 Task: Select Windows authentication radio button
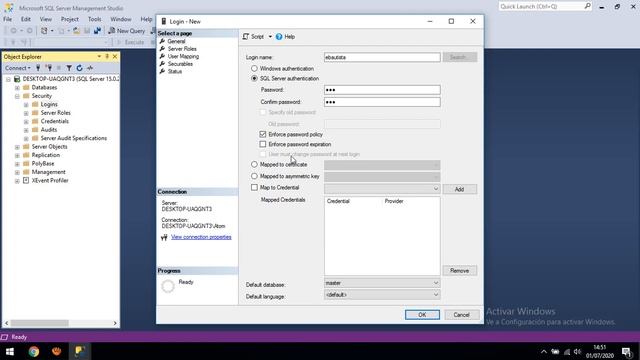254,69
